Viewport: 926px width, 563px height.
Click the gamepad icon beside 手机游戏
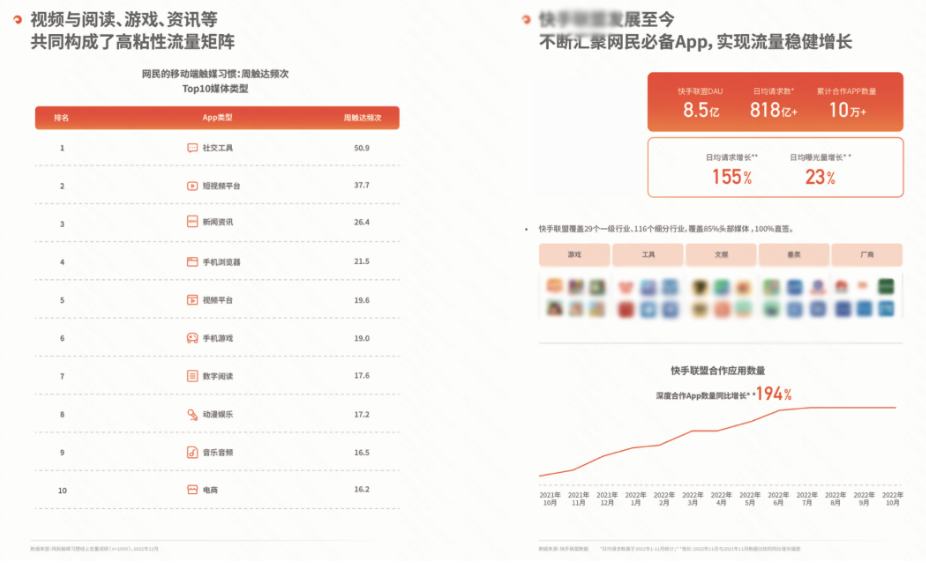pyautogui.click(x=193, y=338)
